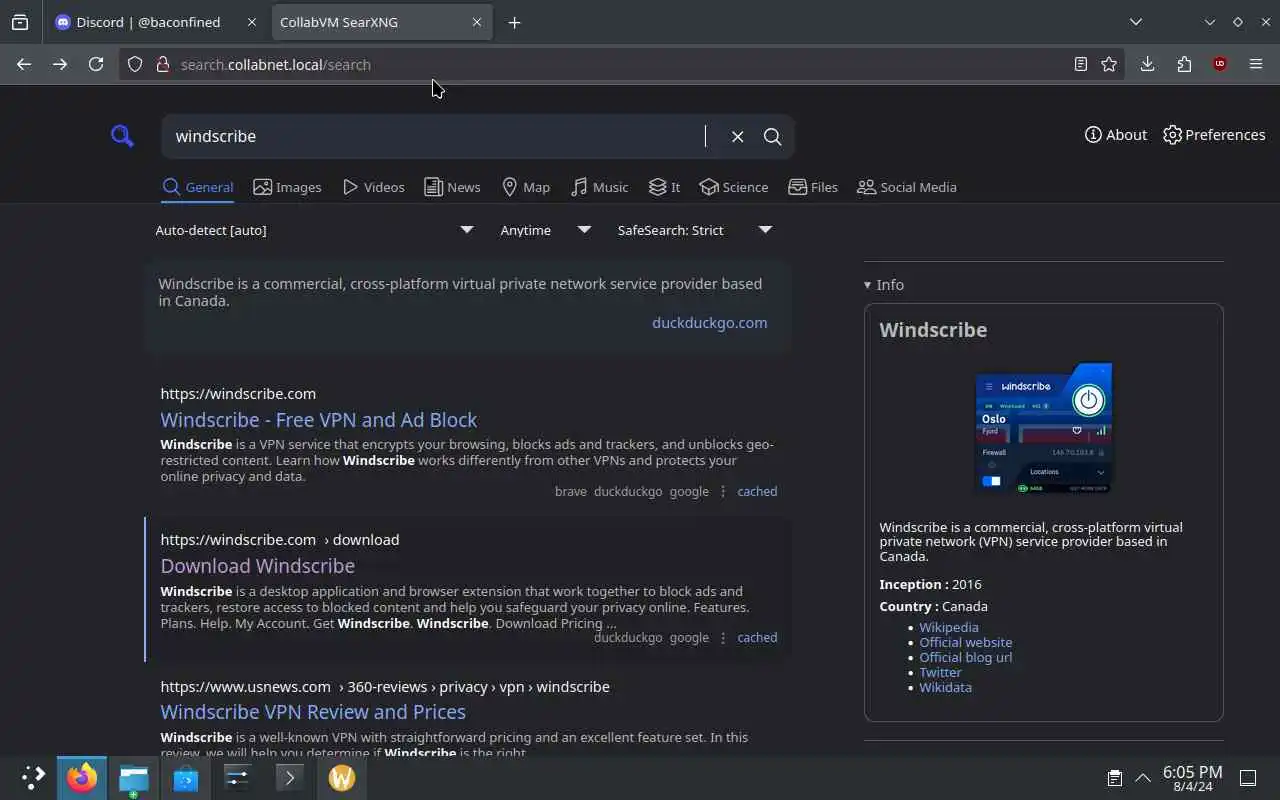1280x800 pixels.
Task: Open Windscribe VPN Review and Prices result
Action: point(313,712)
